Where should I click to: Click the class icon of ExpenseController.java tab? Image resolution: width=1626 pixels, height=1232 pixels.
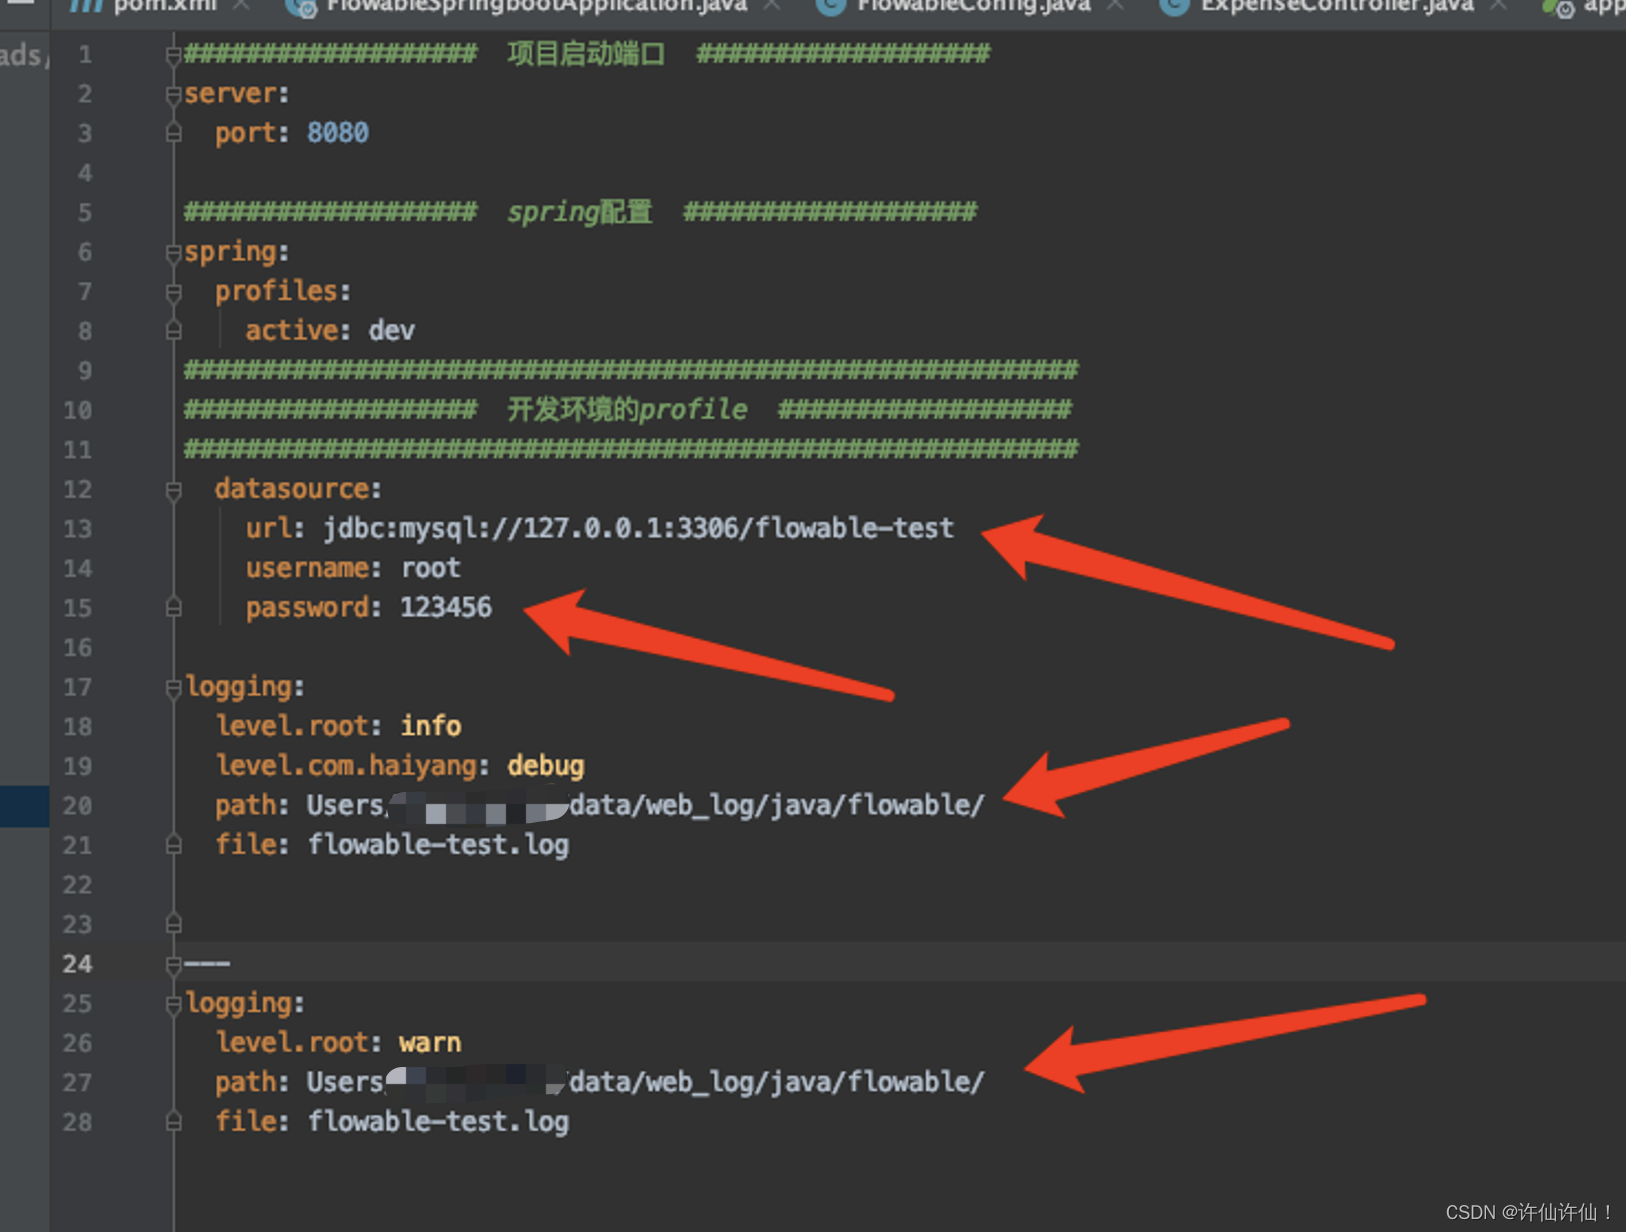(1174, 7)
